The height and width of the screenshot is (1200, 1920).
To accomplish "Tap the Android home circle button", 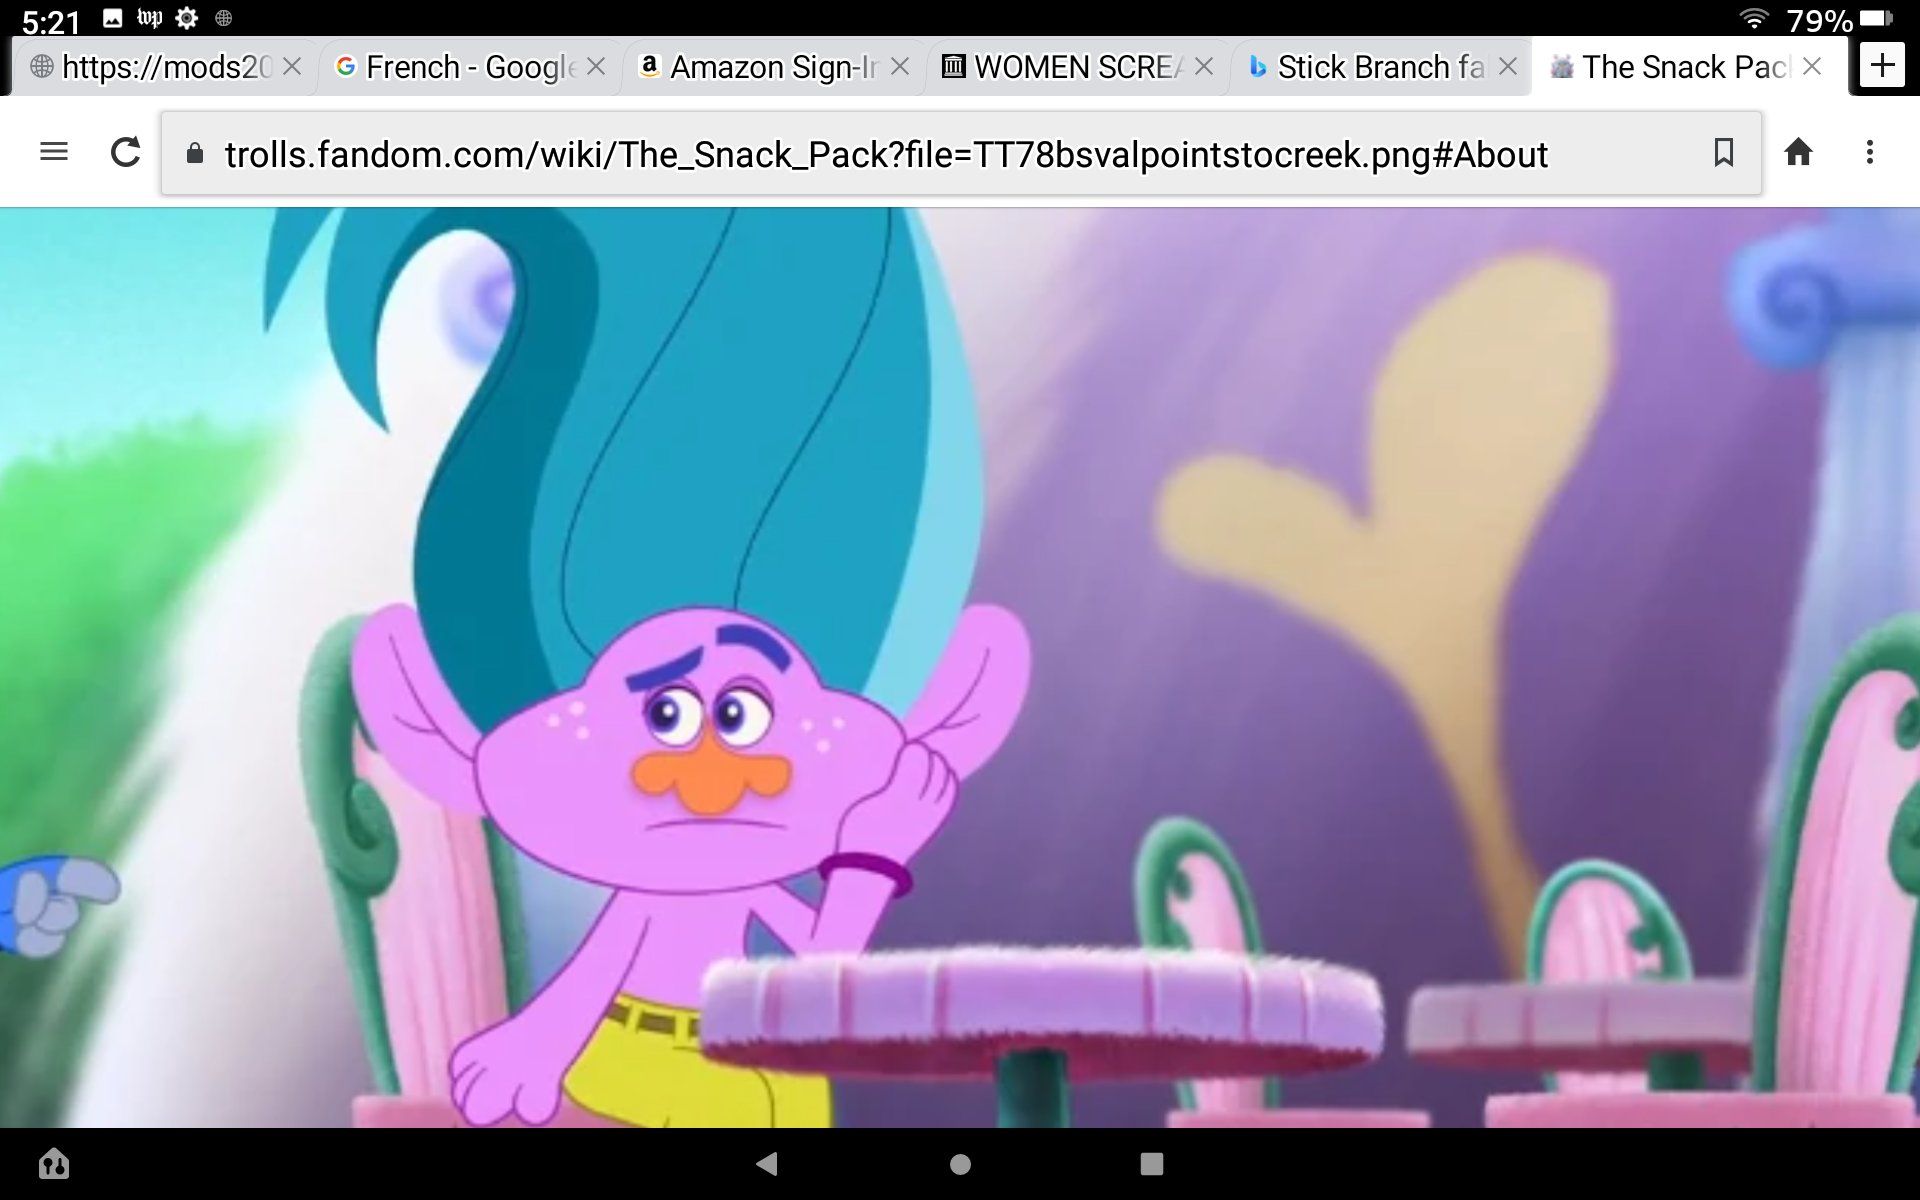I will (x=960, y=1164).
